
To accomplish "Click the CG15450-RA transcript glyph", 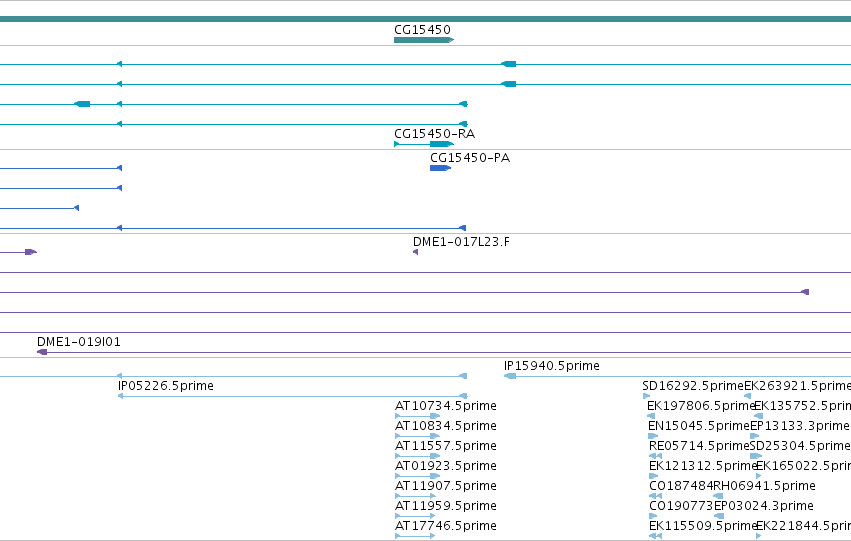I will coord(424,144).
